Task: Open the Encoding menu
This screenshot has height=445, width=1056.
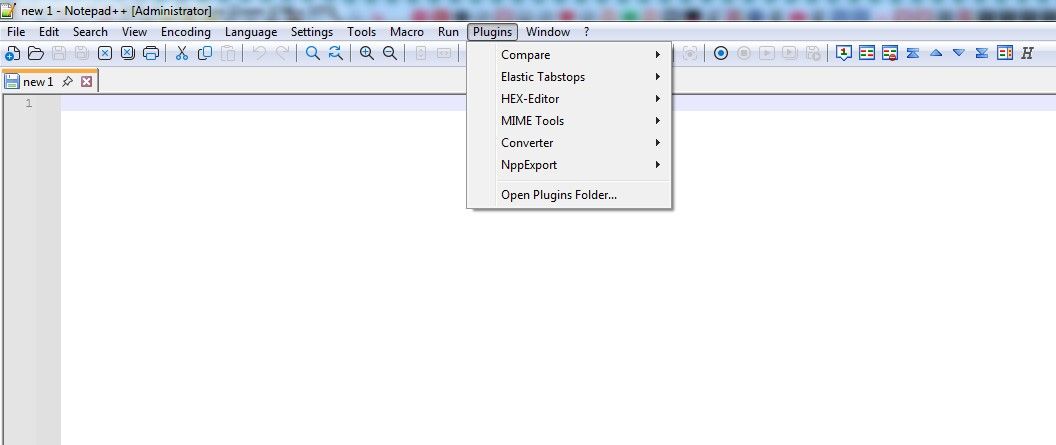Action: pos(186,32)
